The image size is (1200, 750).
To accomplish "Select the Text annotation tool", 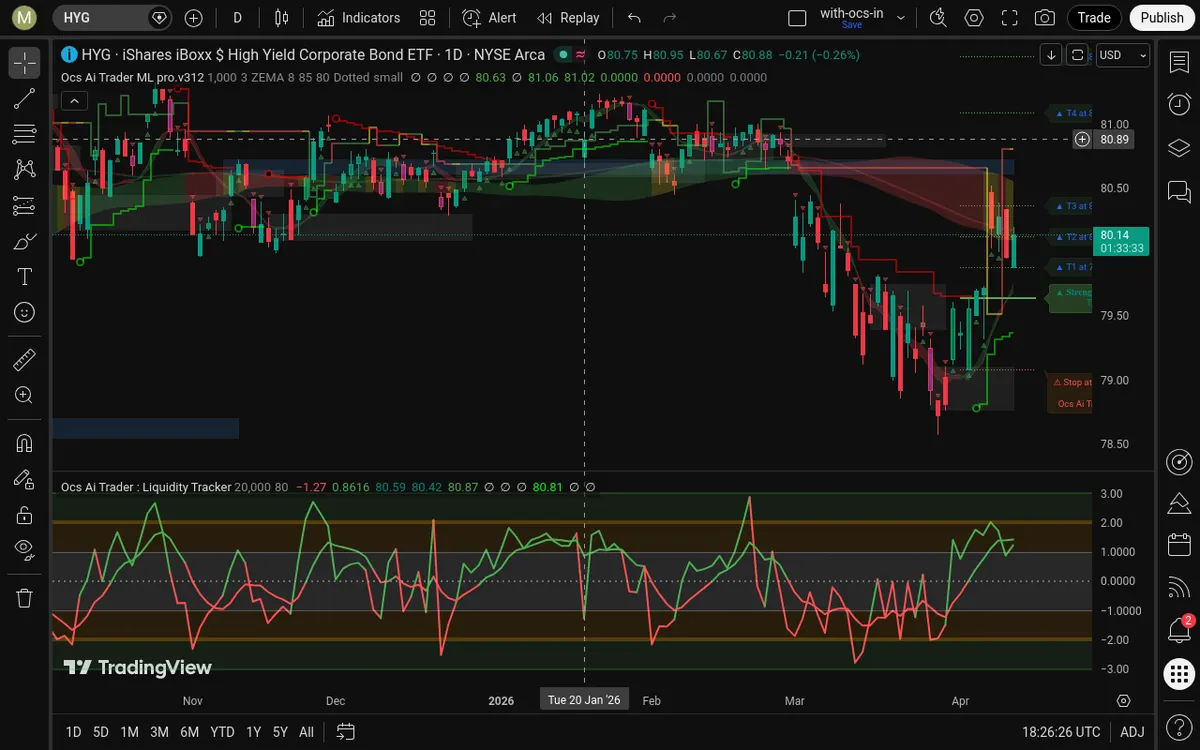I will (x=25, y=277).
